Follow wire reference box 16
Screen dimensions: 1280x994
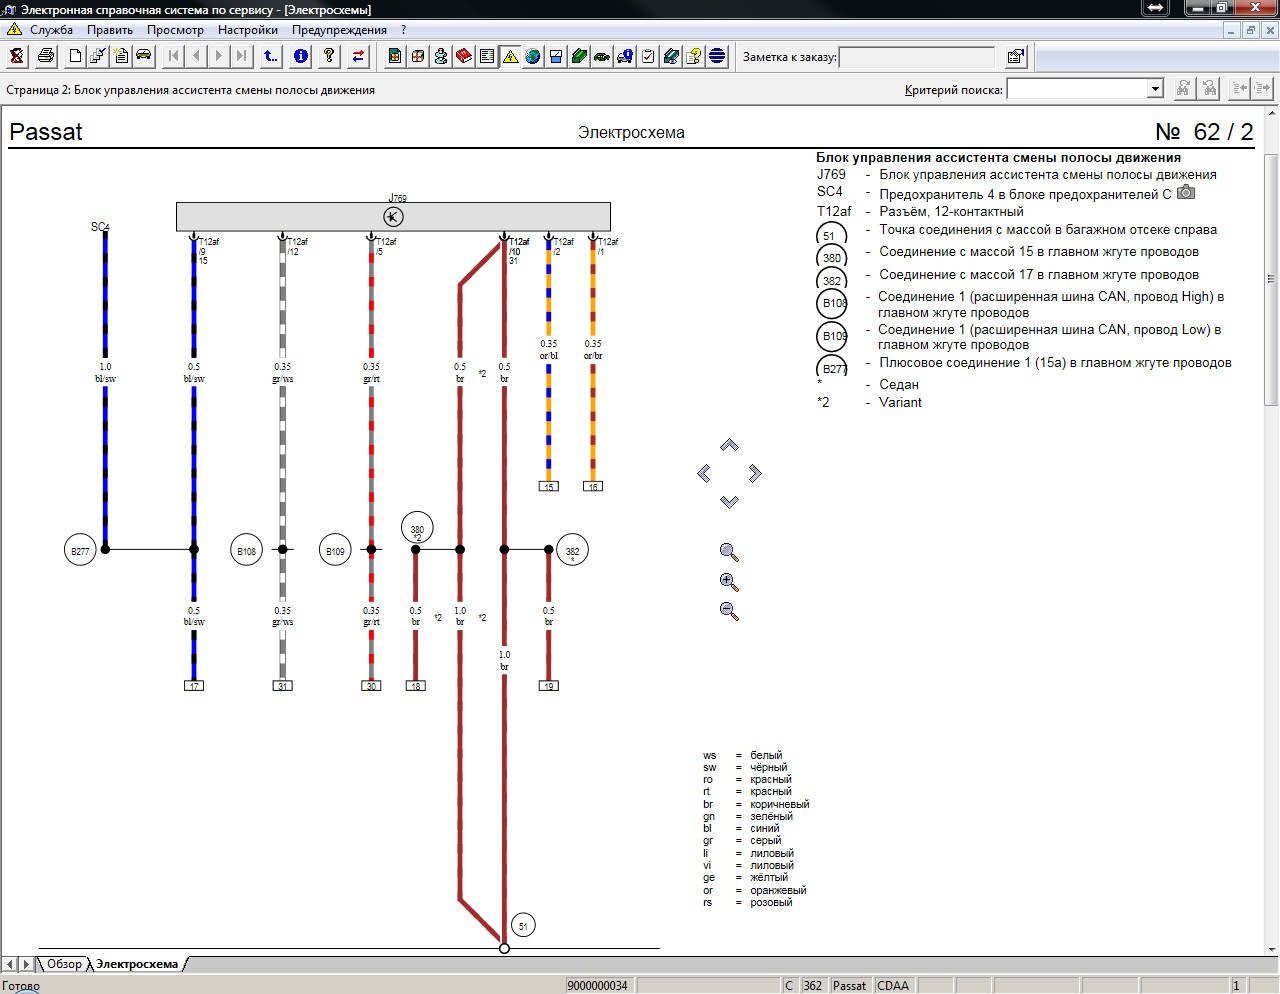[593, 487]
